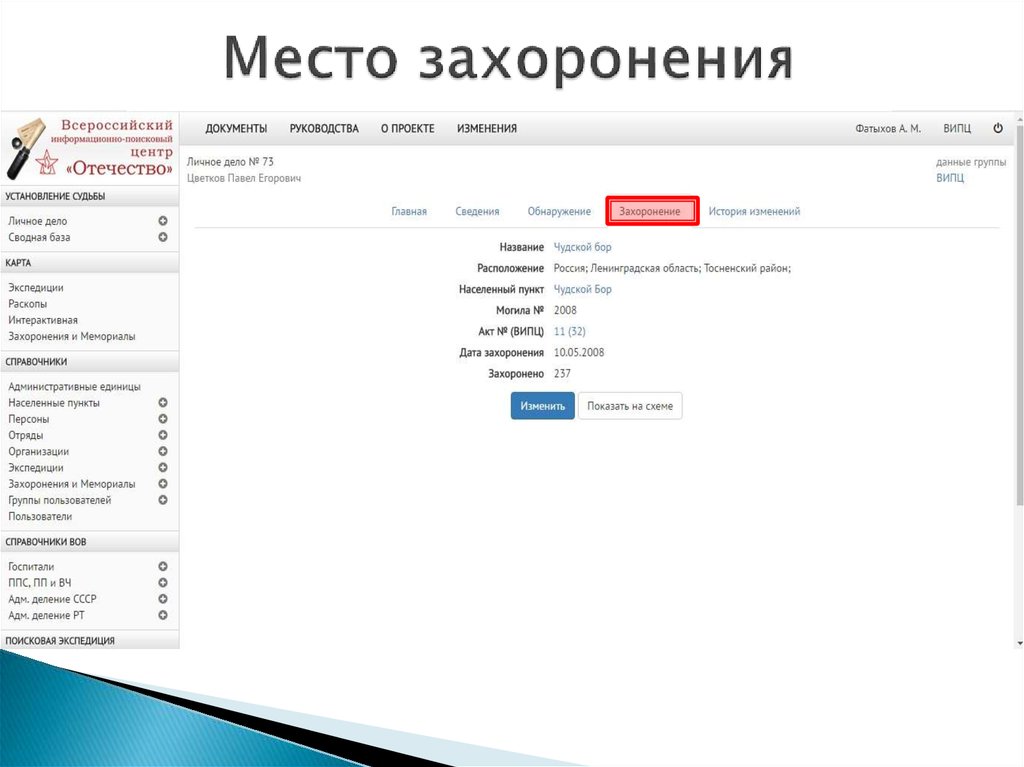Open the История изменений tab

(x=755, y=211)
